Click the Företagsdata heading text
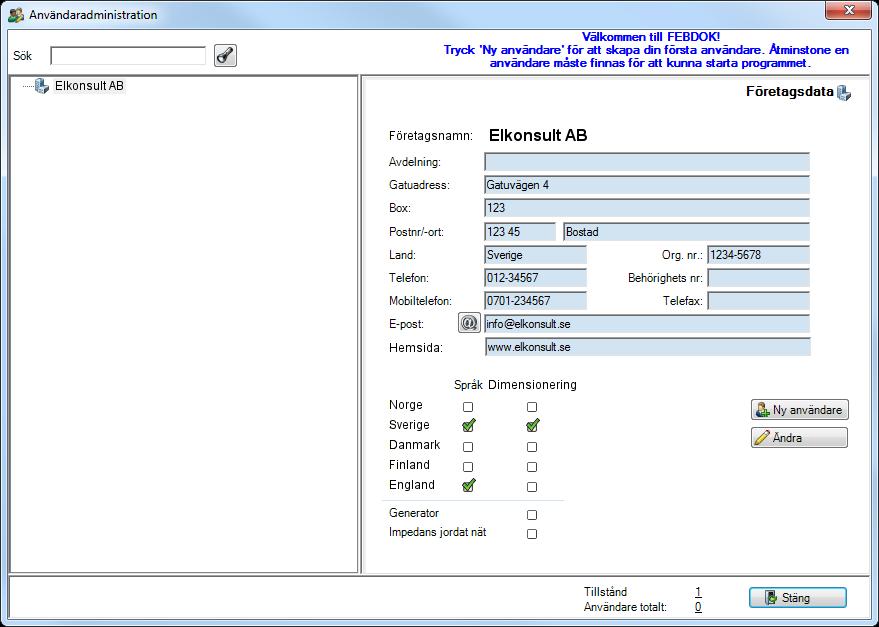879x627 pixels. coord(789,91)
